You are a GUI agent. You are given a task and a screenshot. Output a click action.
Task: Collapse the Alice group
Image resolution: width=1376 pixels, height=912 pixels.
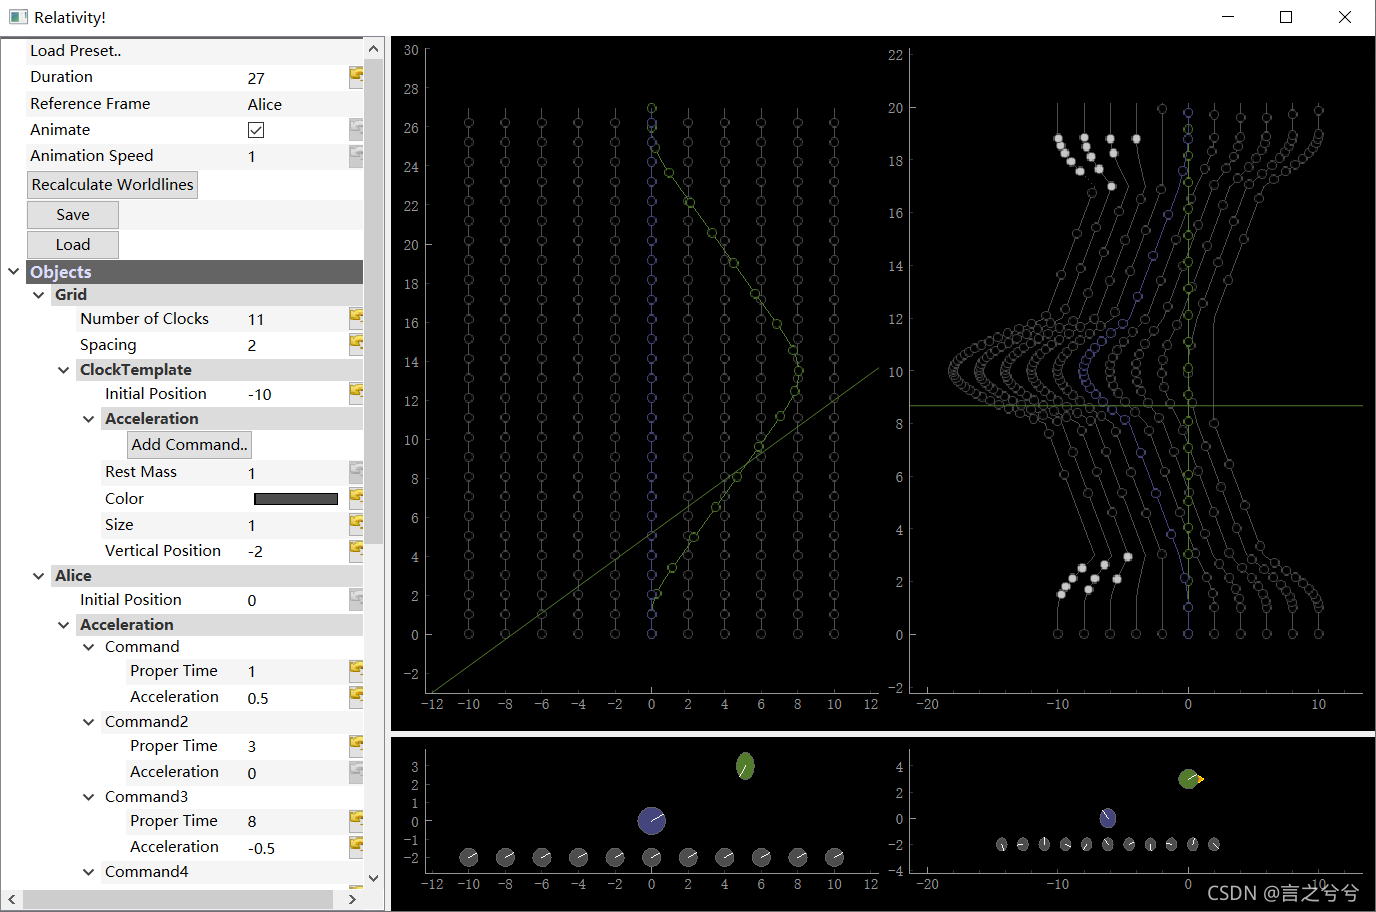38,576
